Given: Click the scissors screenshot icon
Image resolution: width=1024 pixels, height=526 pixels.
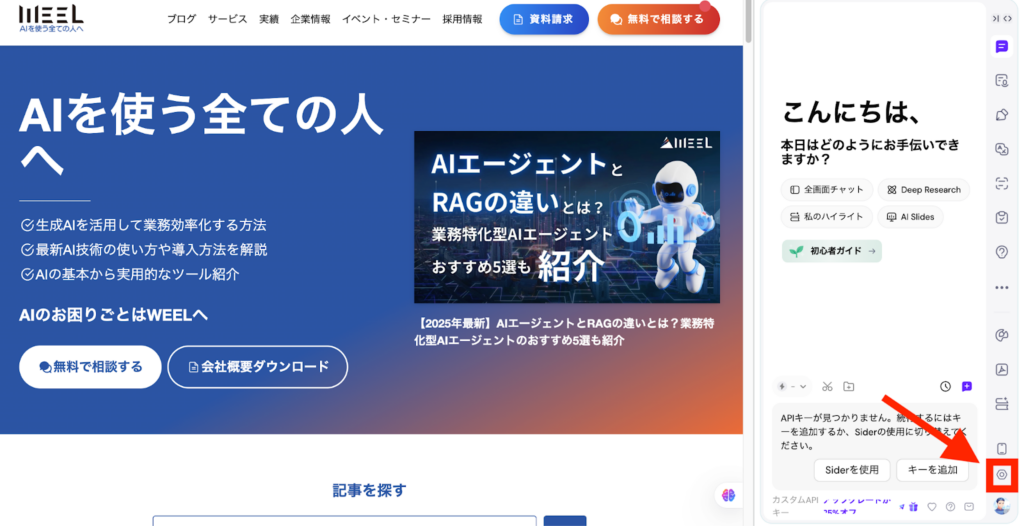Looking at the screenshot, I should (x=827, y=386).
